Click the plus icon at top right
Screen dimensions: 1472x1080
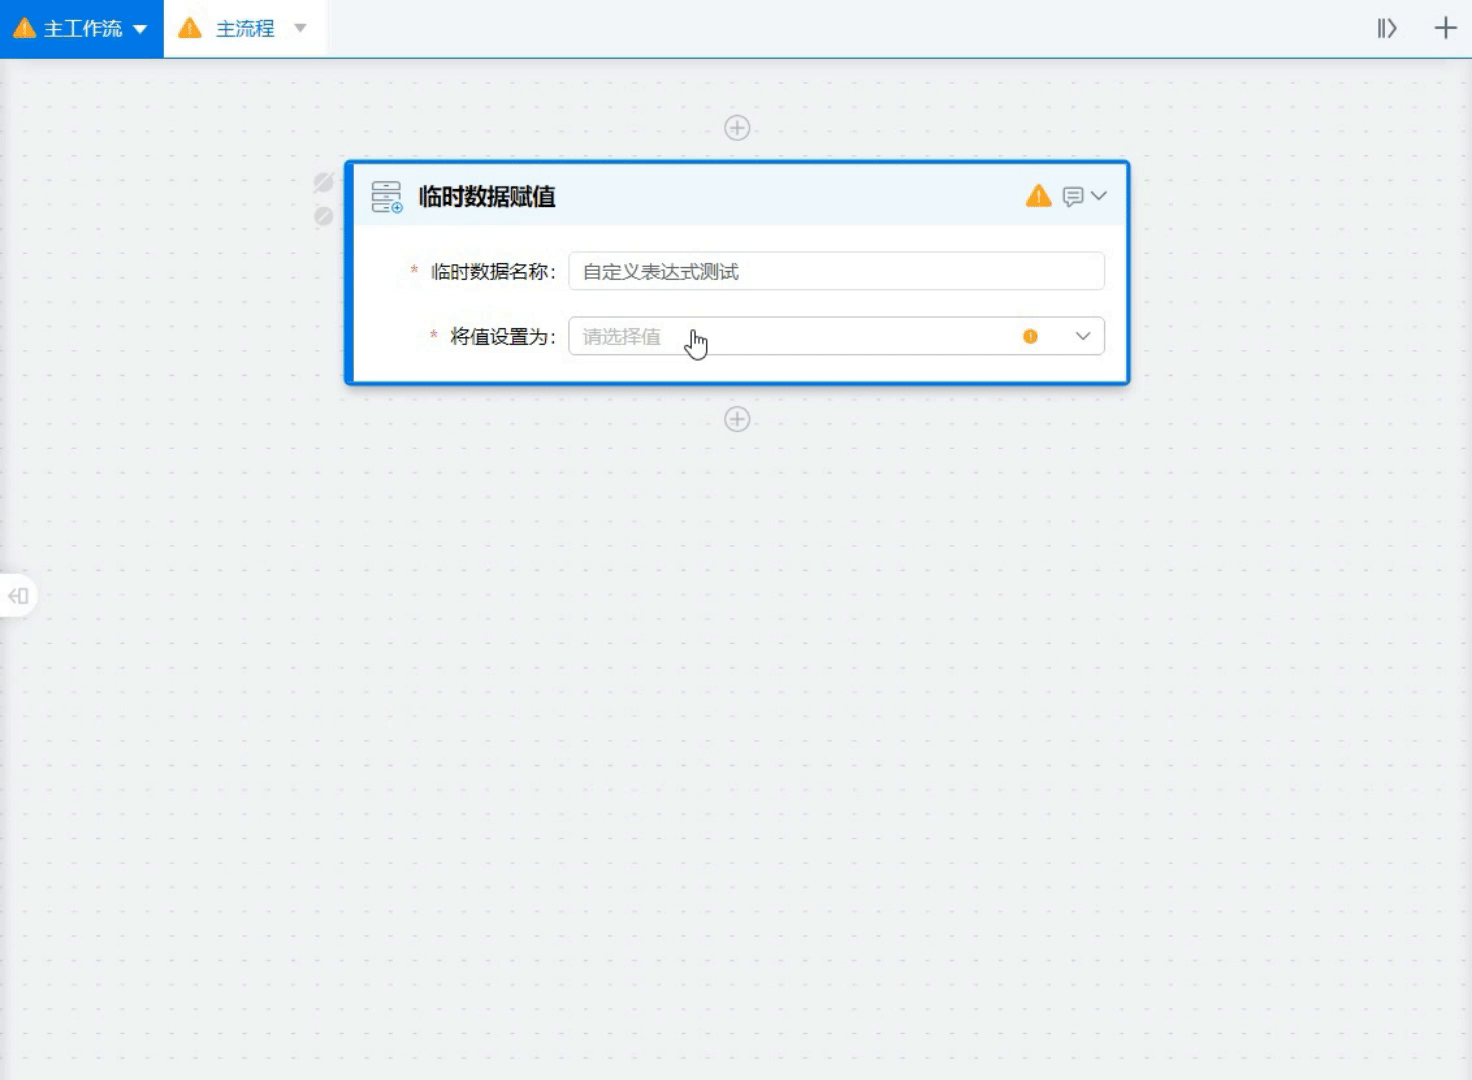tap(1445, 28)
